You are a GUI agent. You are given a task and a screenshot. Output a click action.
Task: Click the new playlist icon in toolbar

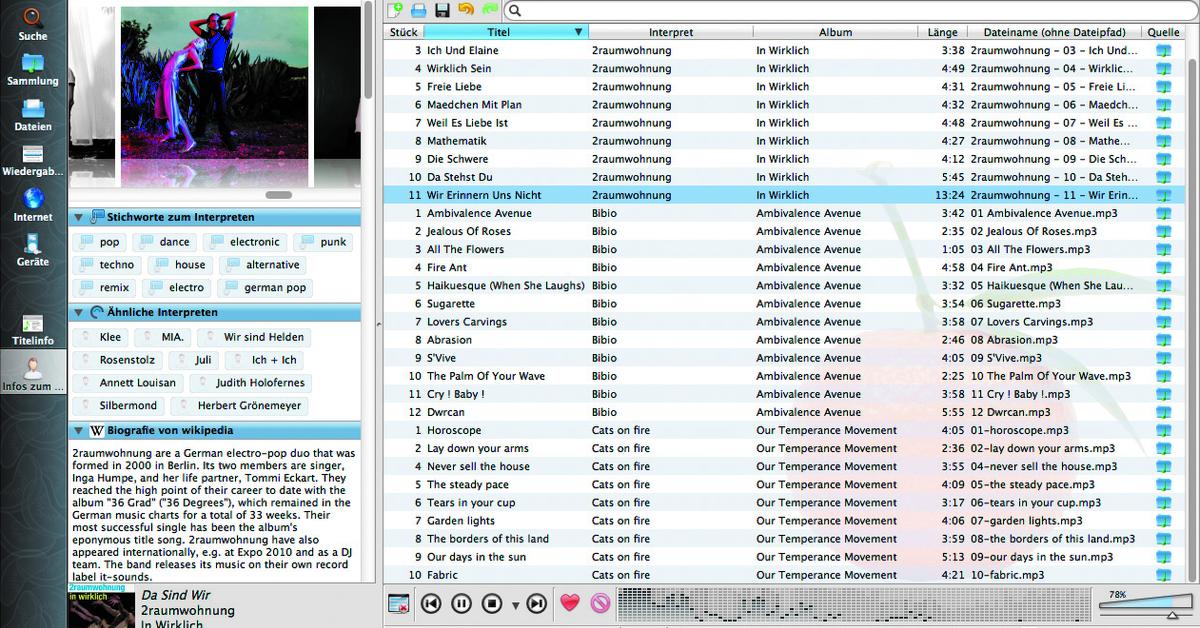click(397, 10)
